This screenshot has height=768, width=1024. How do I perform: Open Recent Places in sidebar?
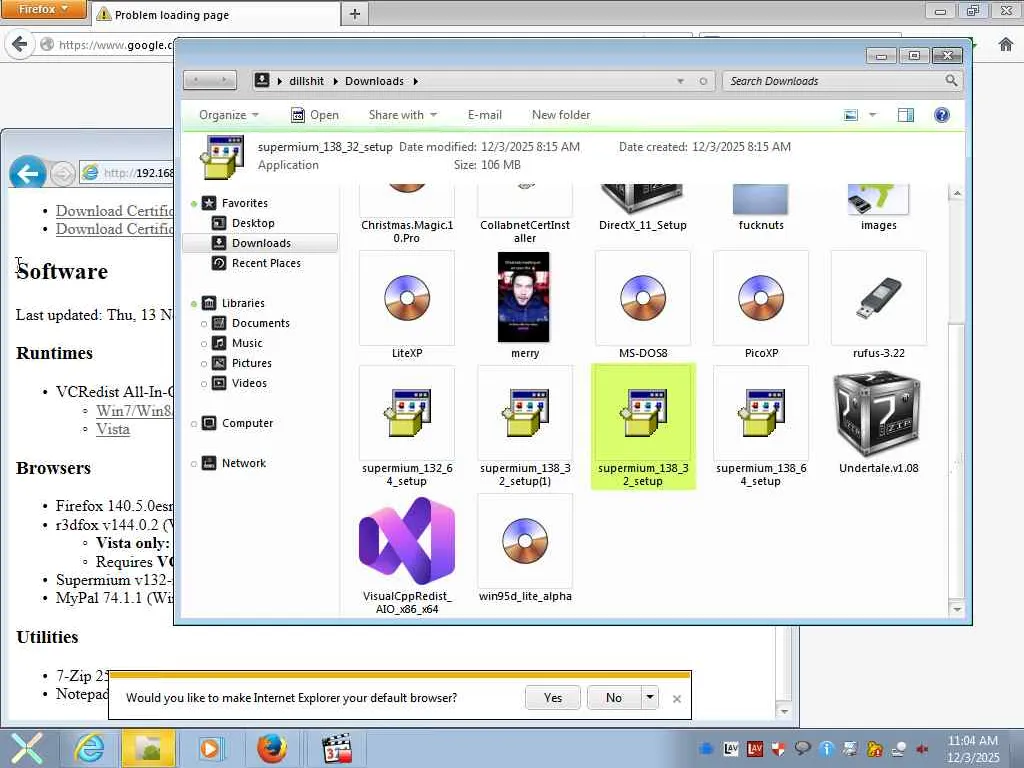tap(266, 263)
